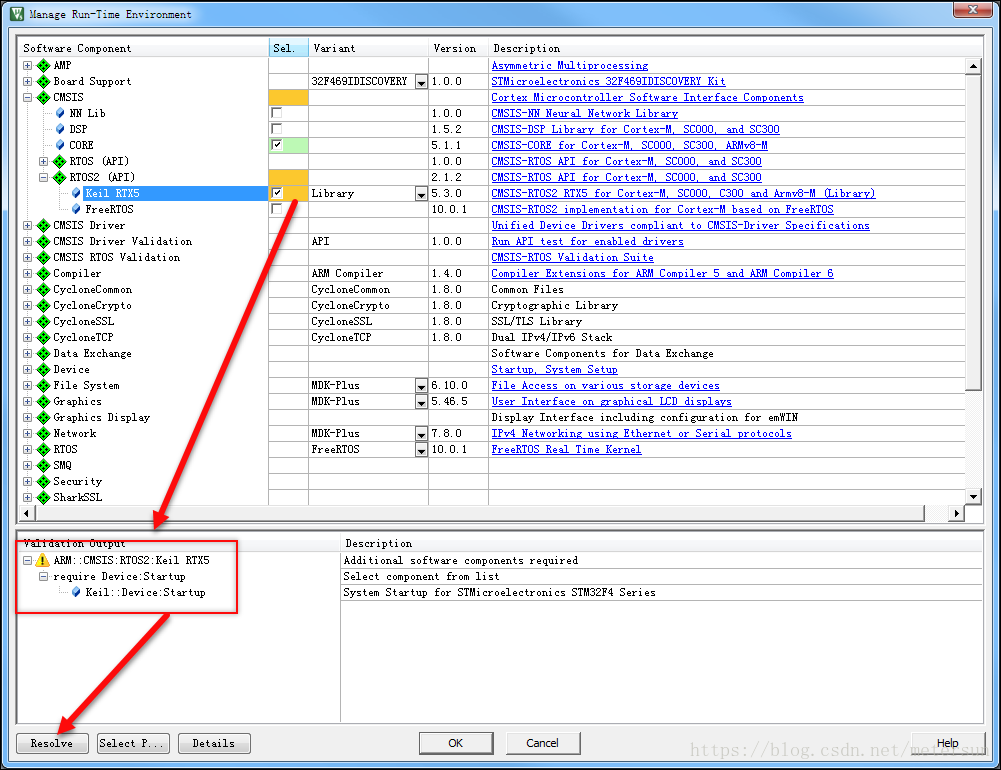Click the CMSIS Driver component icon

[43, 225]
